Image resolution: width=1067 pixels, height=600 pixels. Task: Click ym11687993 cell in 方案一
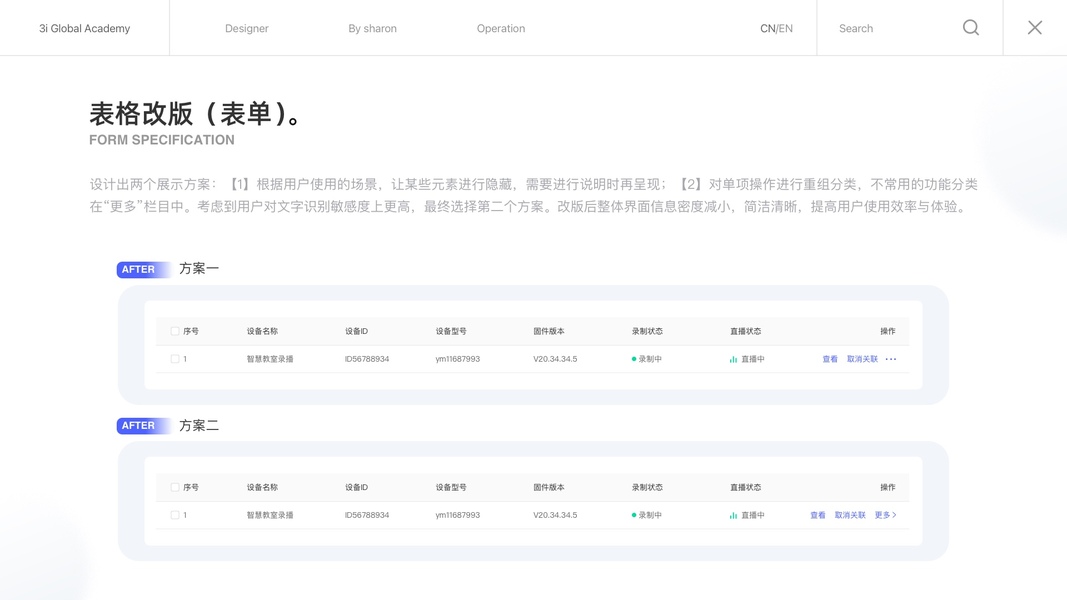click(457, 359)
